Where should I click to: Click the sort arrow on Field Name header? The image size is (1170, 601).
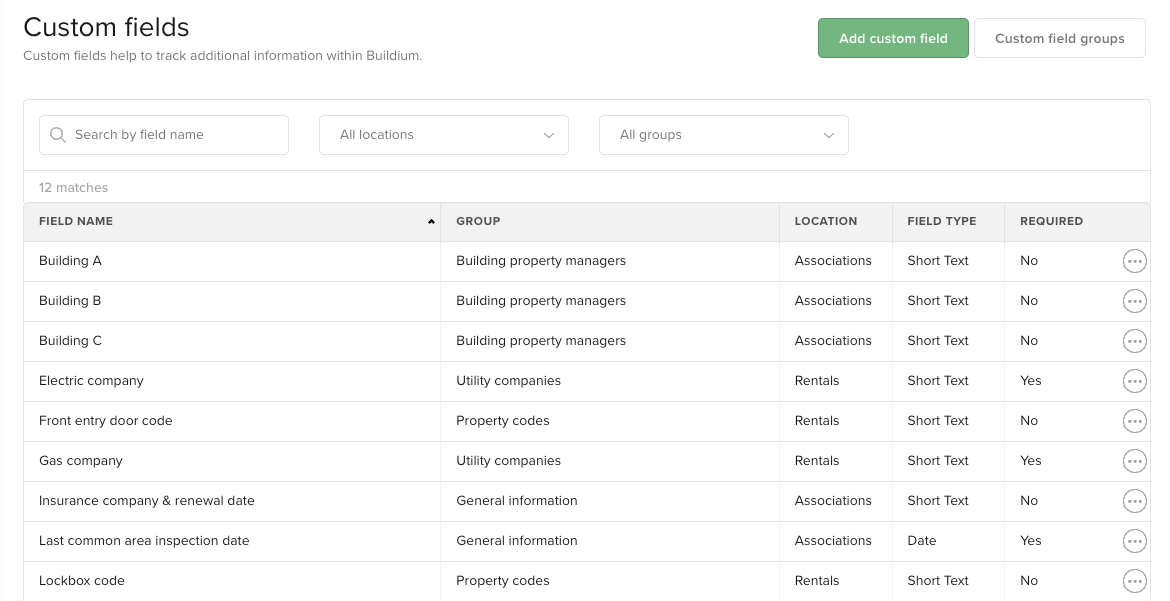pos(431,221)
